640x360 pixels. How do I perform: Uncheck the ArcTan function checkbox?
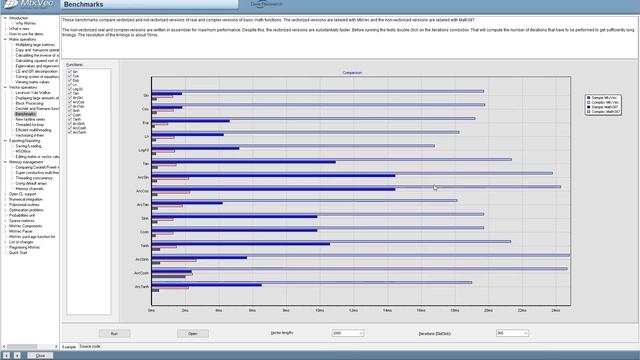(70, 106)
